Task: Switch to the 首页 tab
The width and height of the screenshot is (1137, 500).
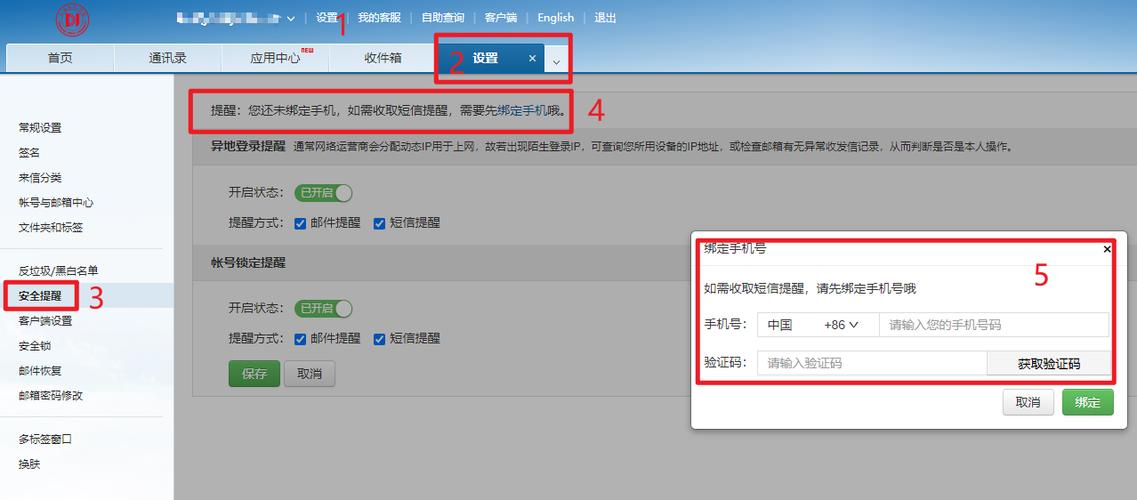Action: (60, 59)
